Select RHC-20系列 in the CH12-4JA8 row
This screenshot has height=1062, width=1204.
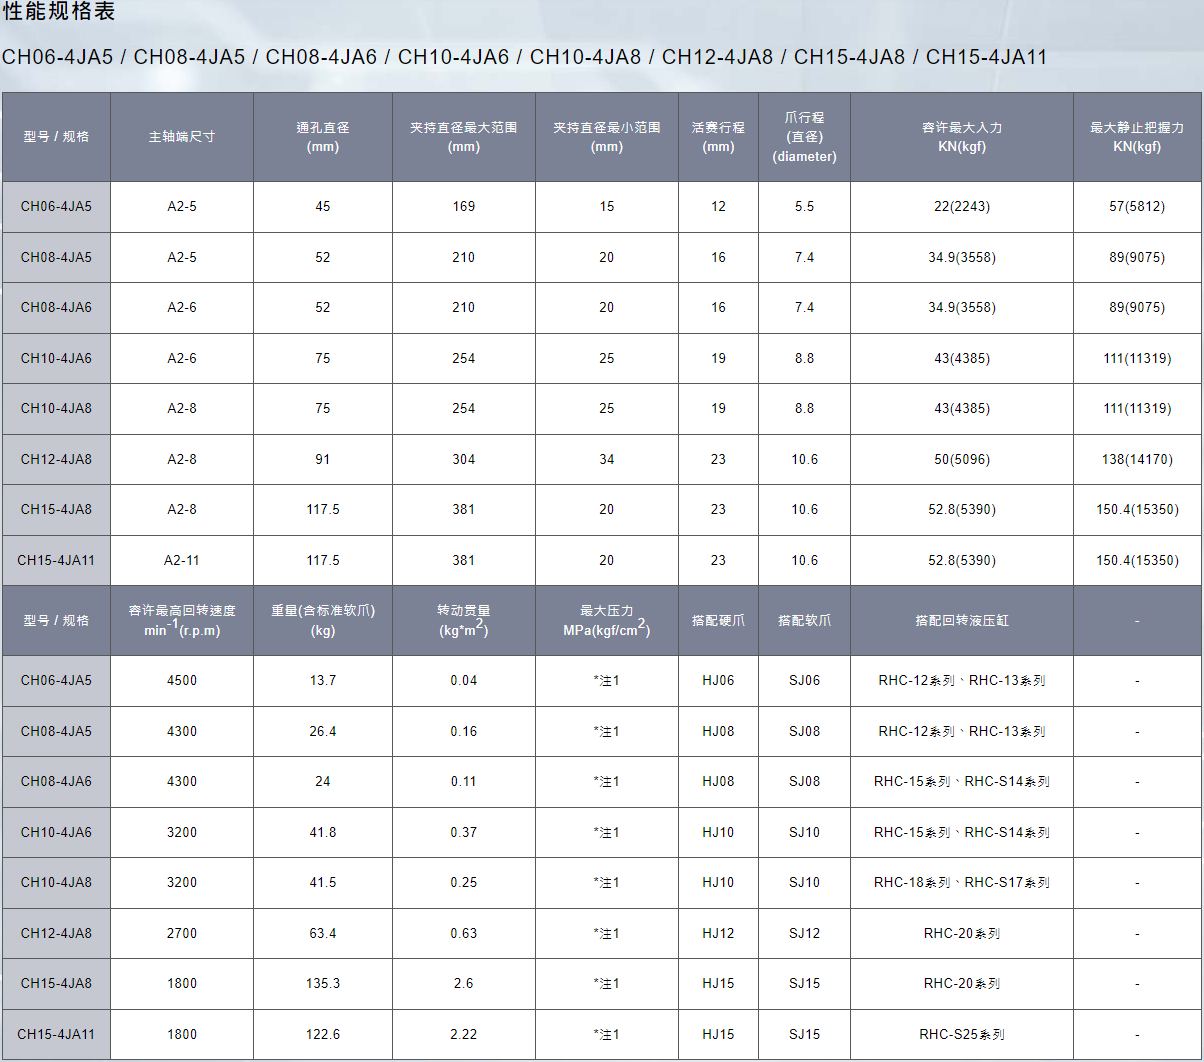coord(962,934)
